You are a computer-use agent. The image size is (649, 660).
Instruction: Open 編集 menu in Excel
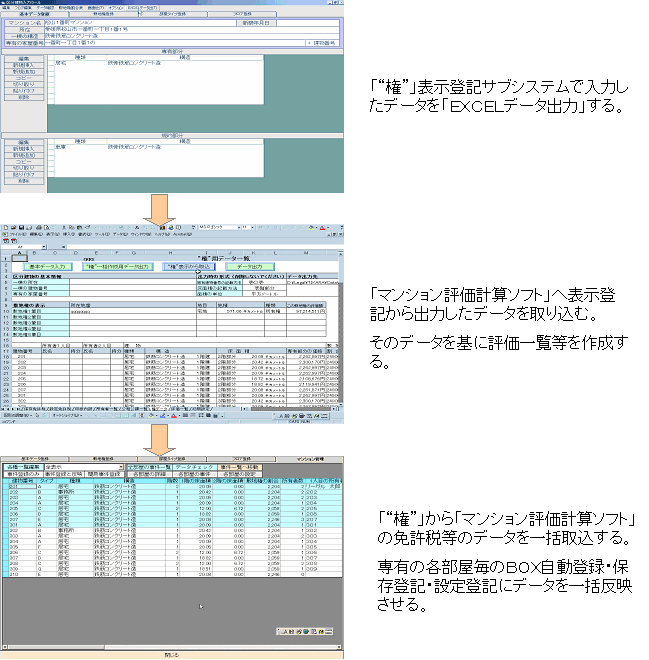point(36,234)
